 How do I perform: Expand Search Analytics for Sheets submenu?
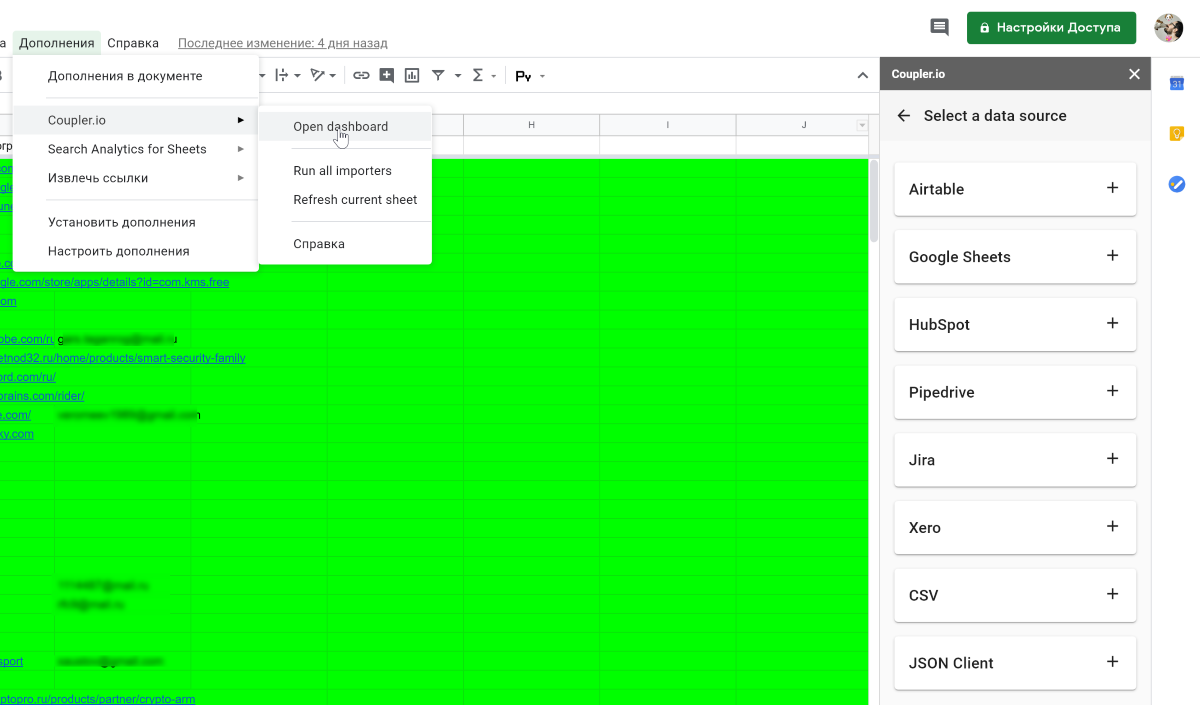point(136,149)
